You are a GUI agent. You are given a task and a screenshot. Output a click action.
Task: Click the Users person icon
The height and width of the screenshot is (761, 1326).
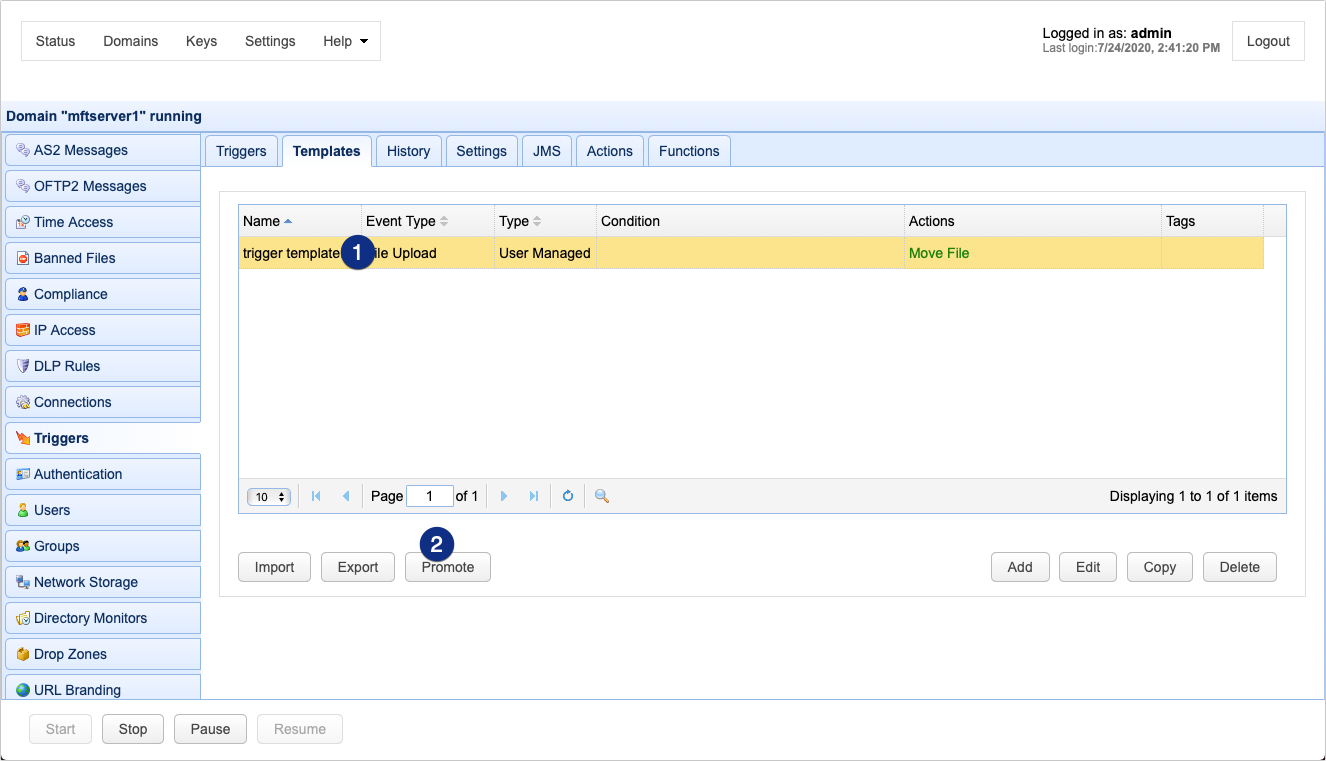click(x=23, y=510)
